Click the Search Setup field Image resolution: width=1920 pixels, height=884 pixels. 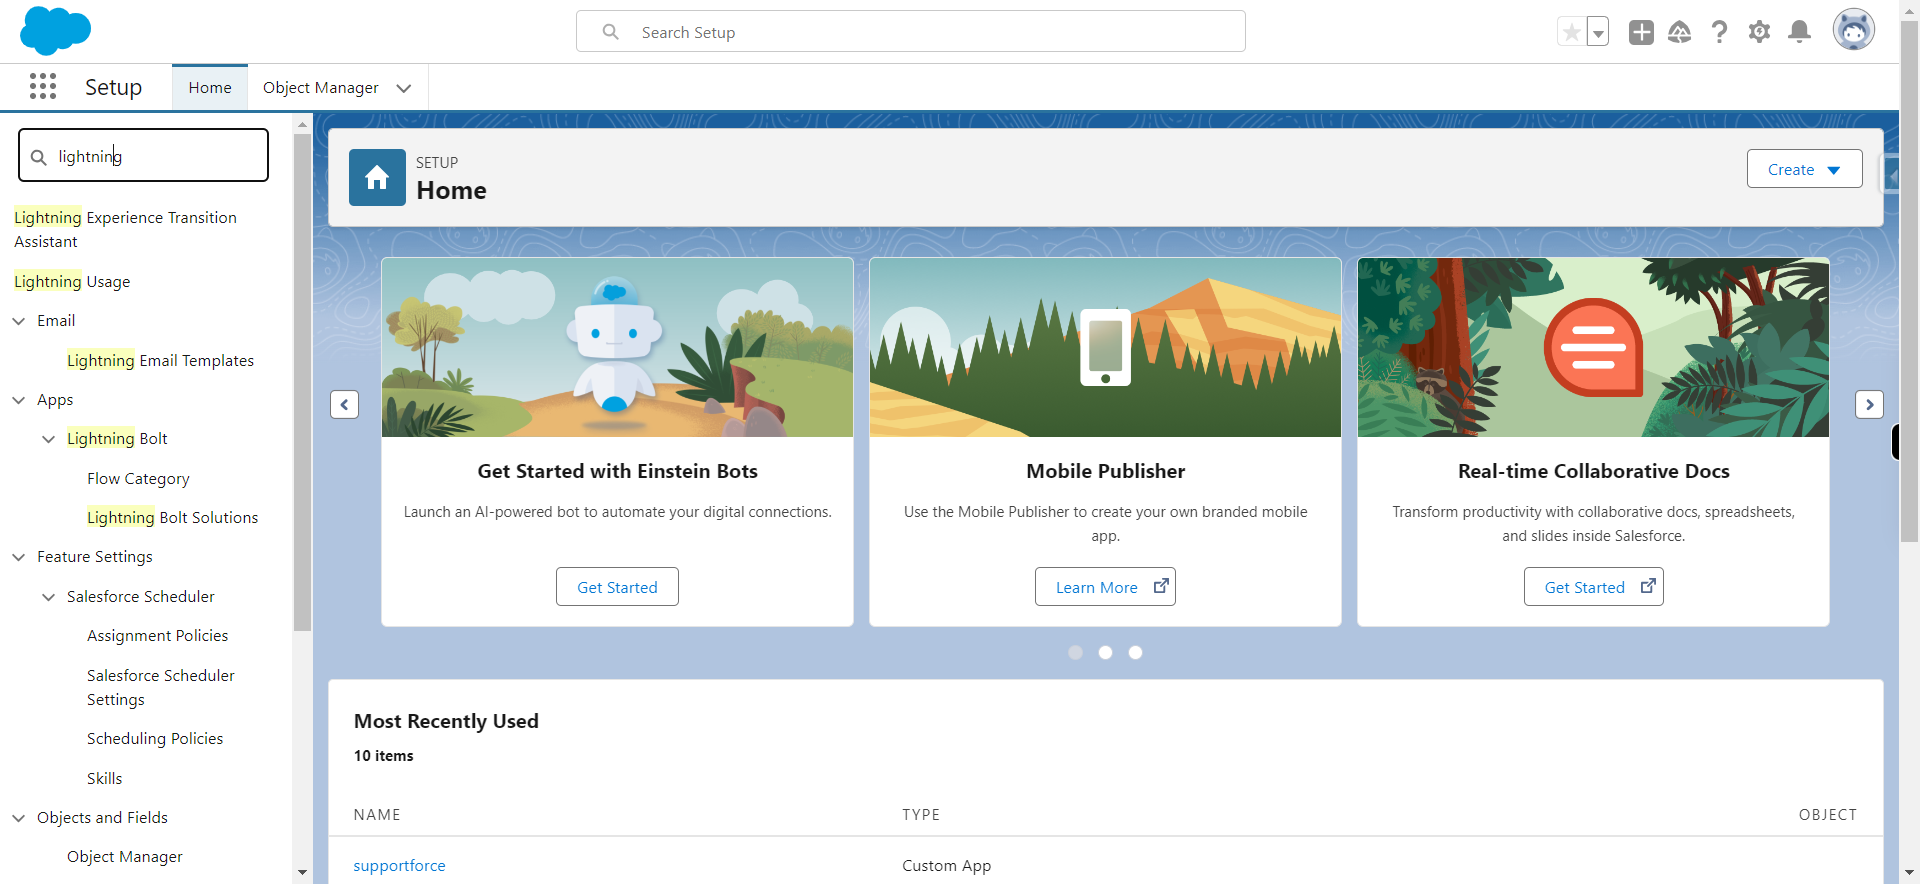[x=910, y=32]
